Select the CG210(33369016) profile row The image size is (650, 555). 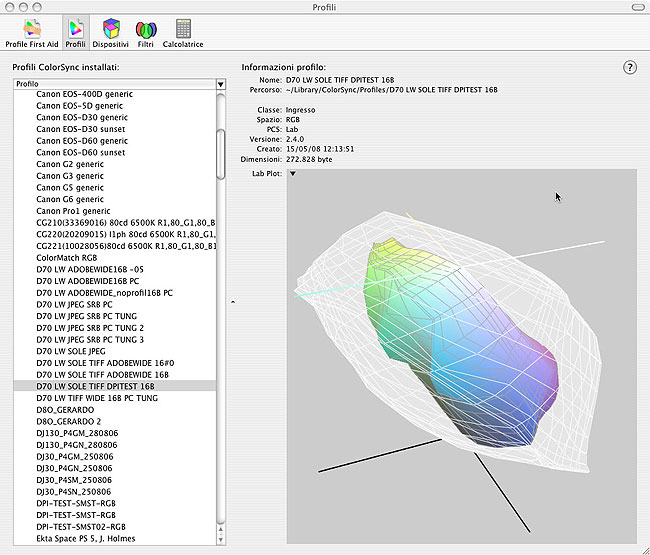click(x=115, y=223)
